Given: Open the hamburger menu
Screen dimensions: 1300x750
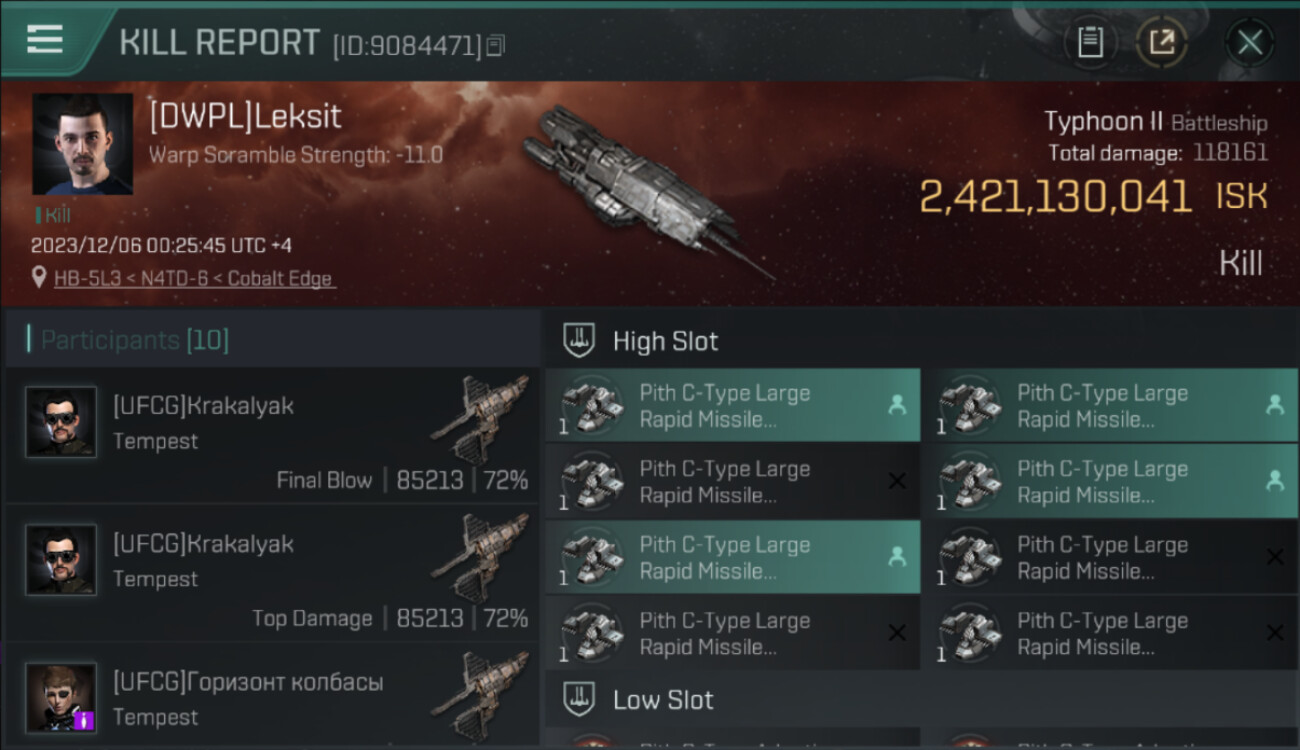Looking at the screenshot, I should pyautogui.click(x=45, y=40).
